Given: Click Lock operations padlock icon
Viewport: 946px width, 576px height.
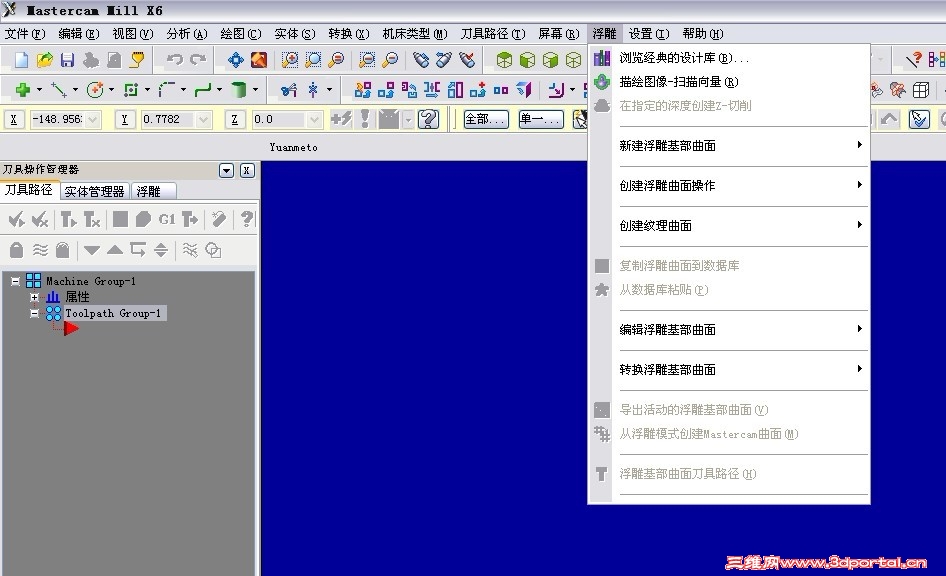Looking at the screenshot, I should (x=16, y=250).
